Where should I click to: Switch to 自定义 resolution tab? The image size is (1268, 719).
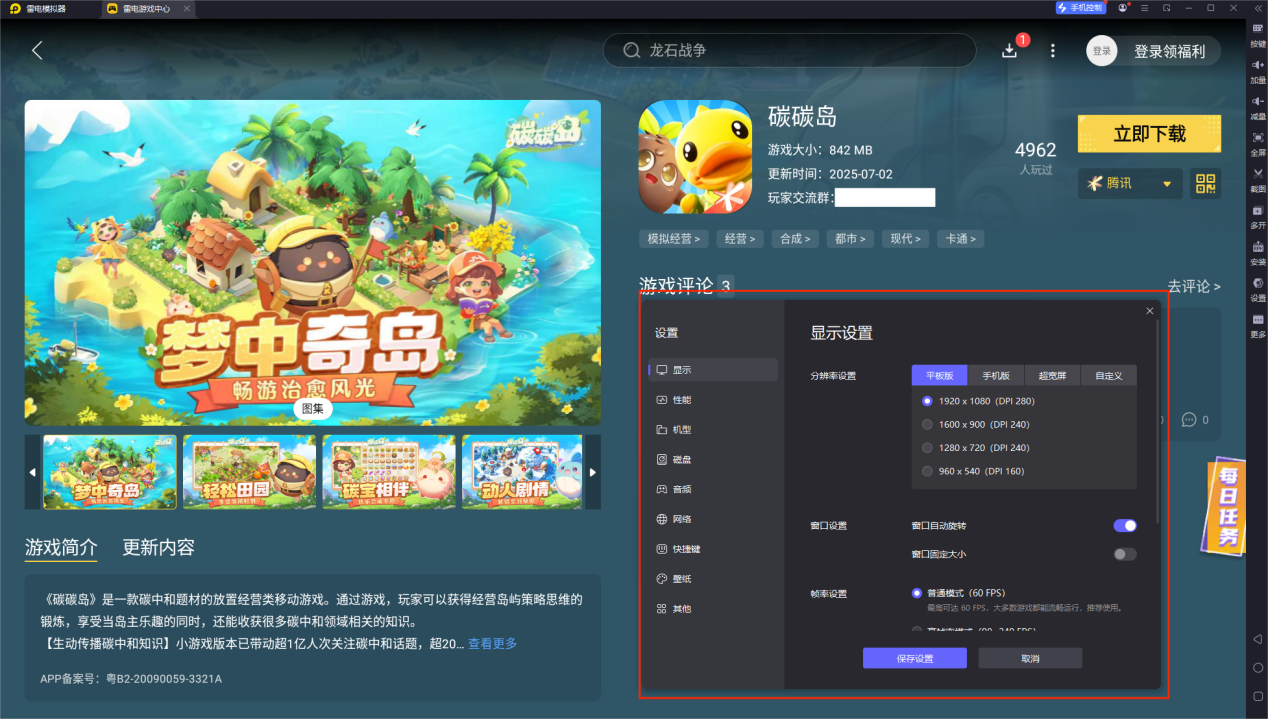pos(1109,376)
